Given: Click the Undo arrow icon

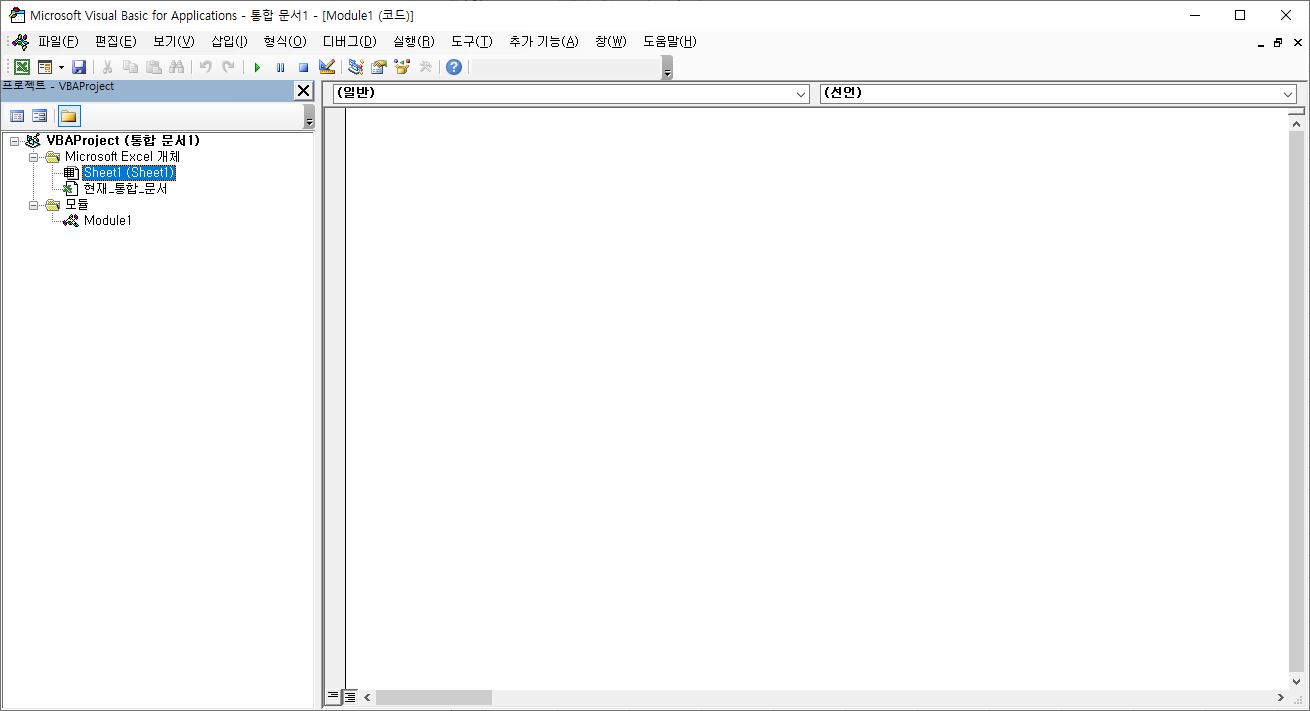Looking at the screenshot, I should tap(205, 67).
